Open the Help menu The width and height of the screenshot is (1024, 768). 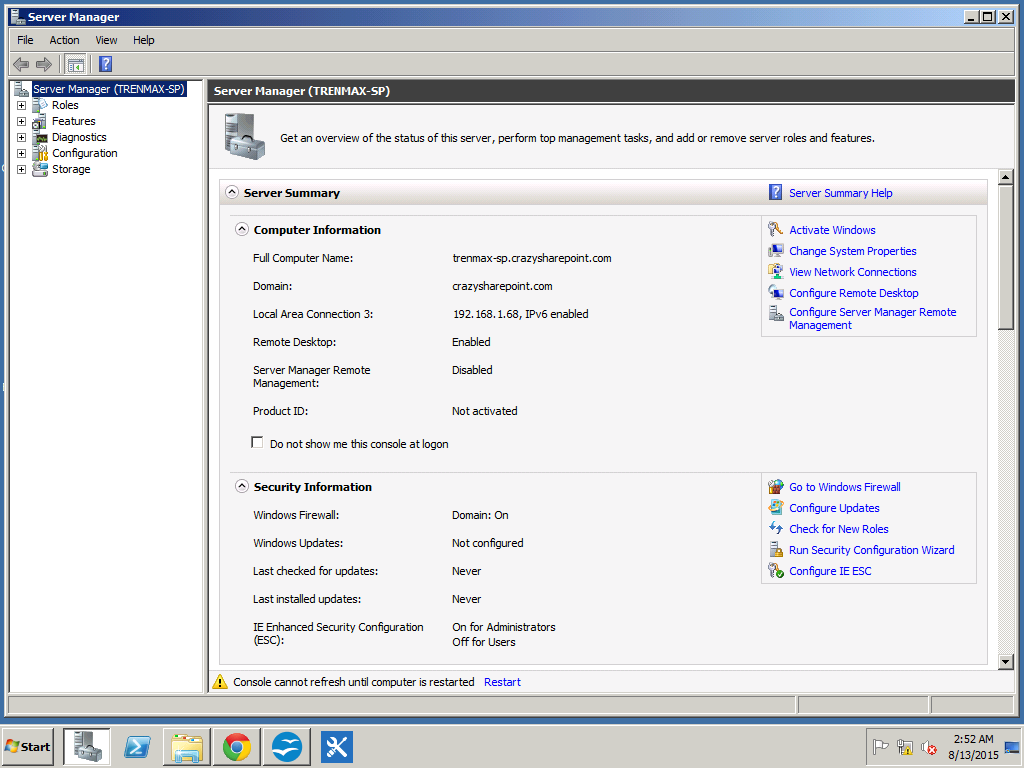(x=144, y=40)
